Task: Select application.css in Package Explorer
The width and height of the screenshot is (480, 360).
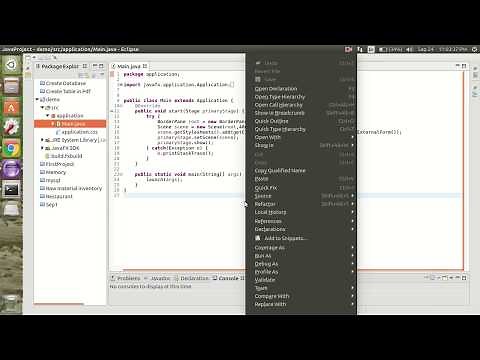Action: pyautogui.click(x=77, y=132)
